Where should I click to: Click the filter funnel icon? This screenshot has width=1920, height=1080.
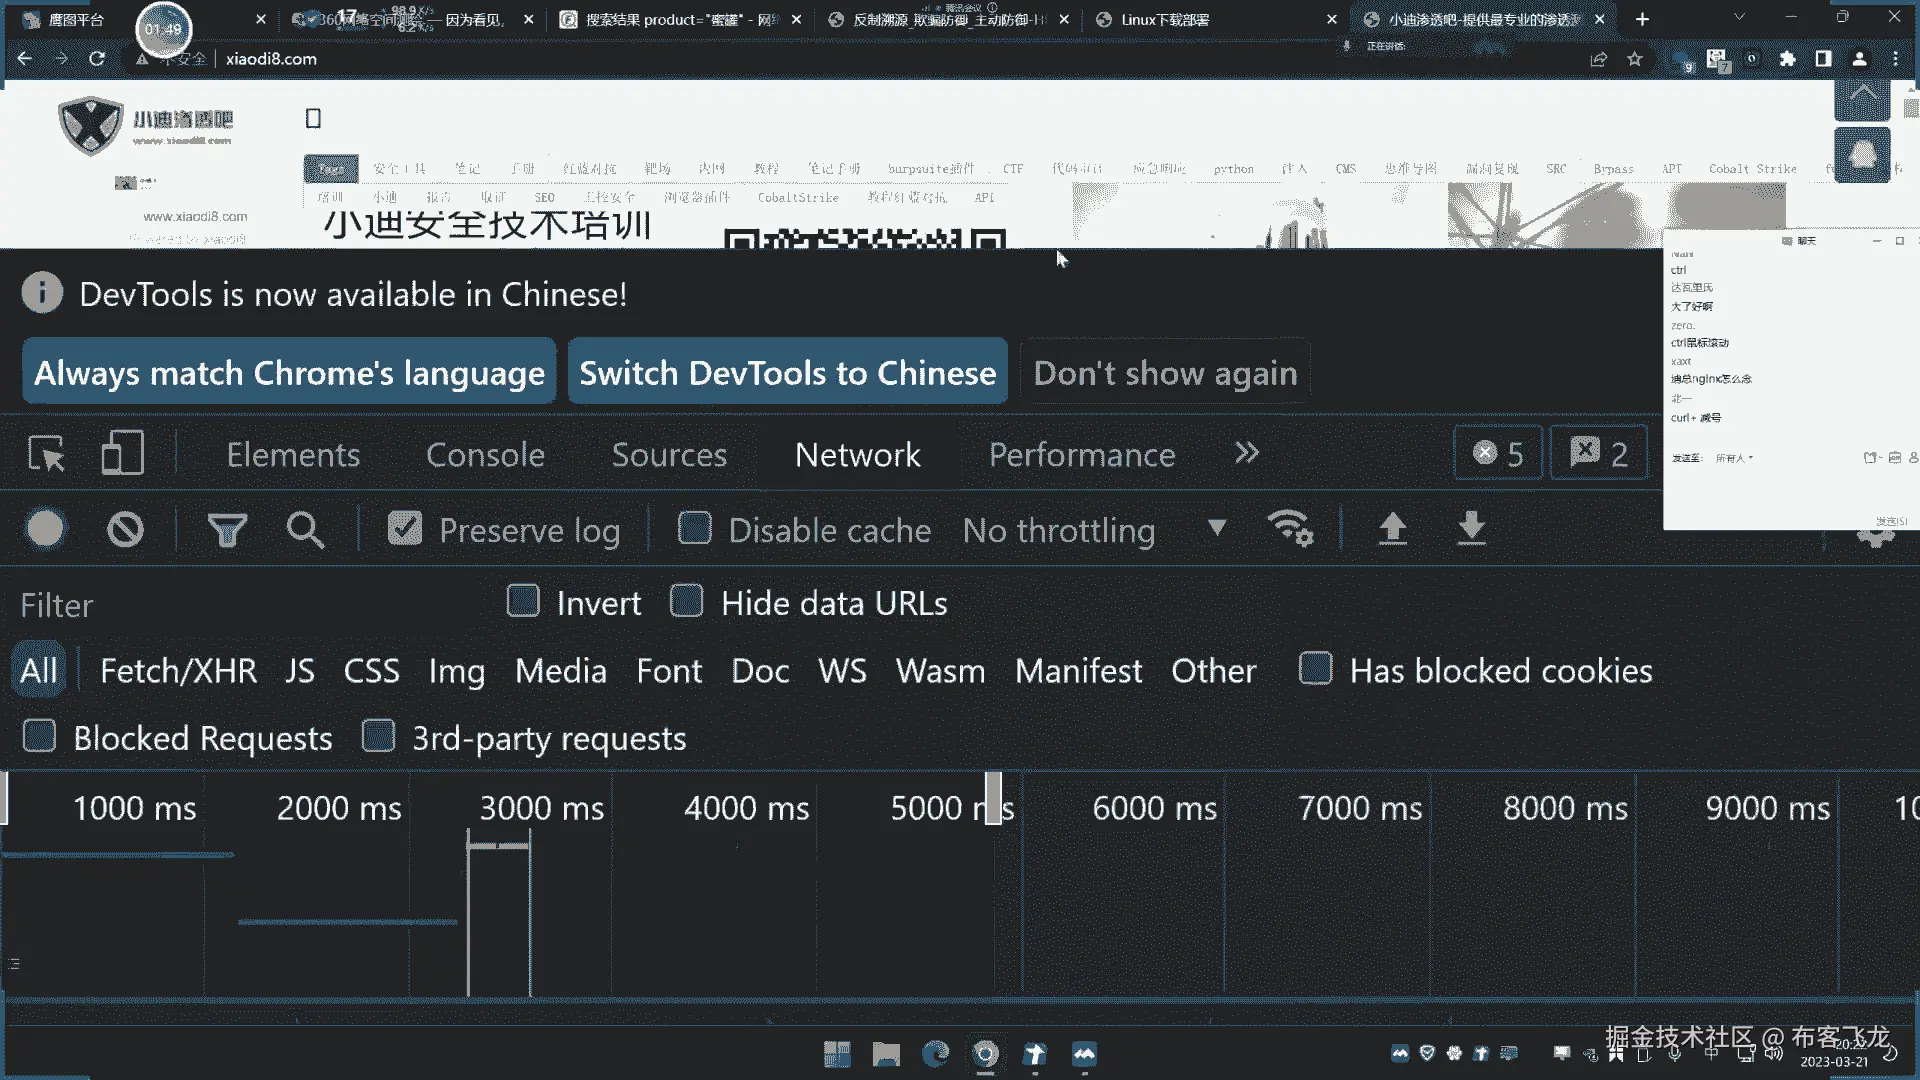tap(227, 529)
